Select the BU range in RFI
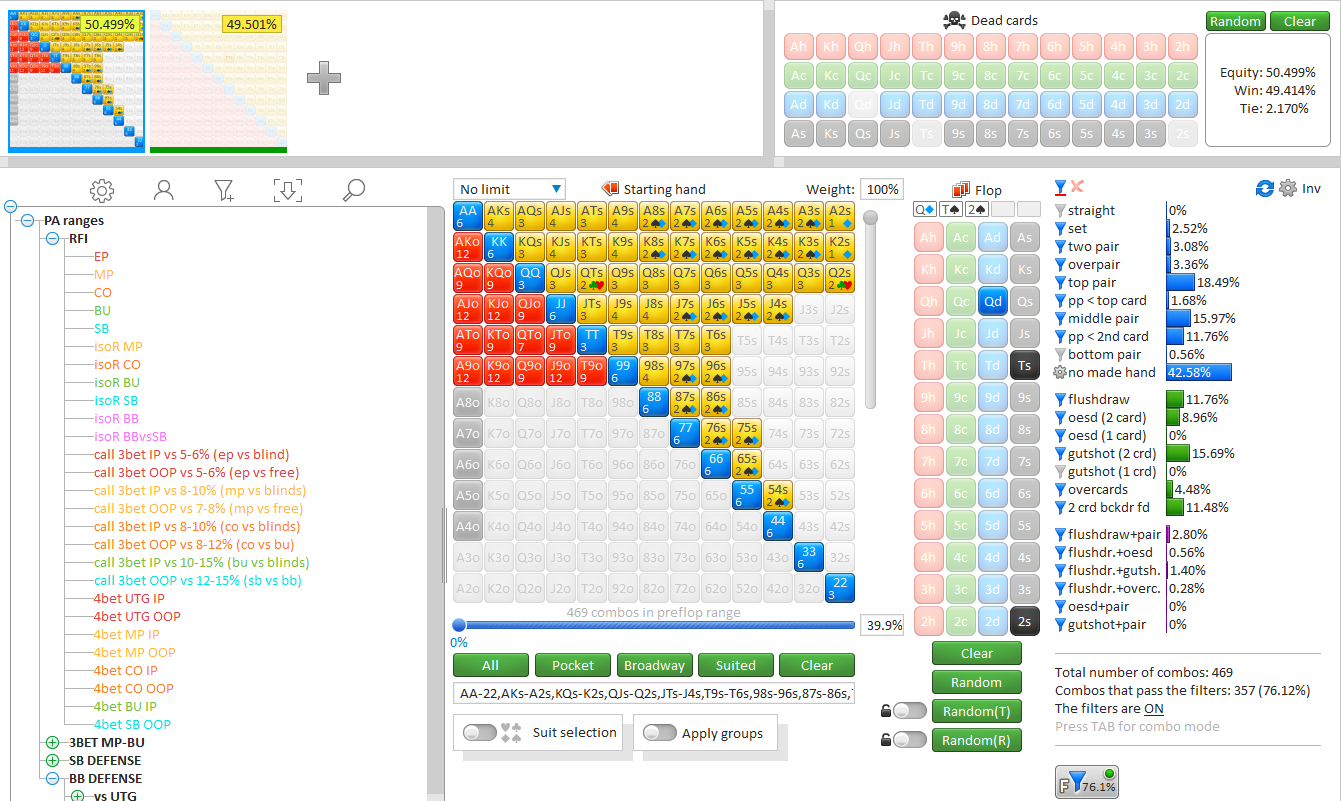The height and width of the screenshot is (801, 1341). (x=102, y=311)
